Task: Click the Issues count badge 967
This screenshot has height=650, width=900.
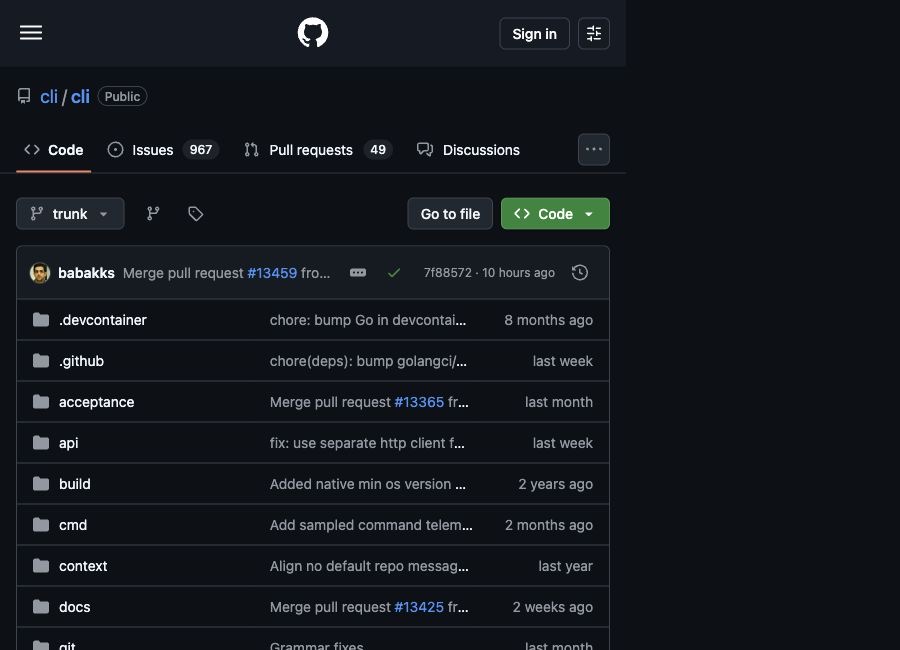Action: pyautogui.click(x=200, y=150)
